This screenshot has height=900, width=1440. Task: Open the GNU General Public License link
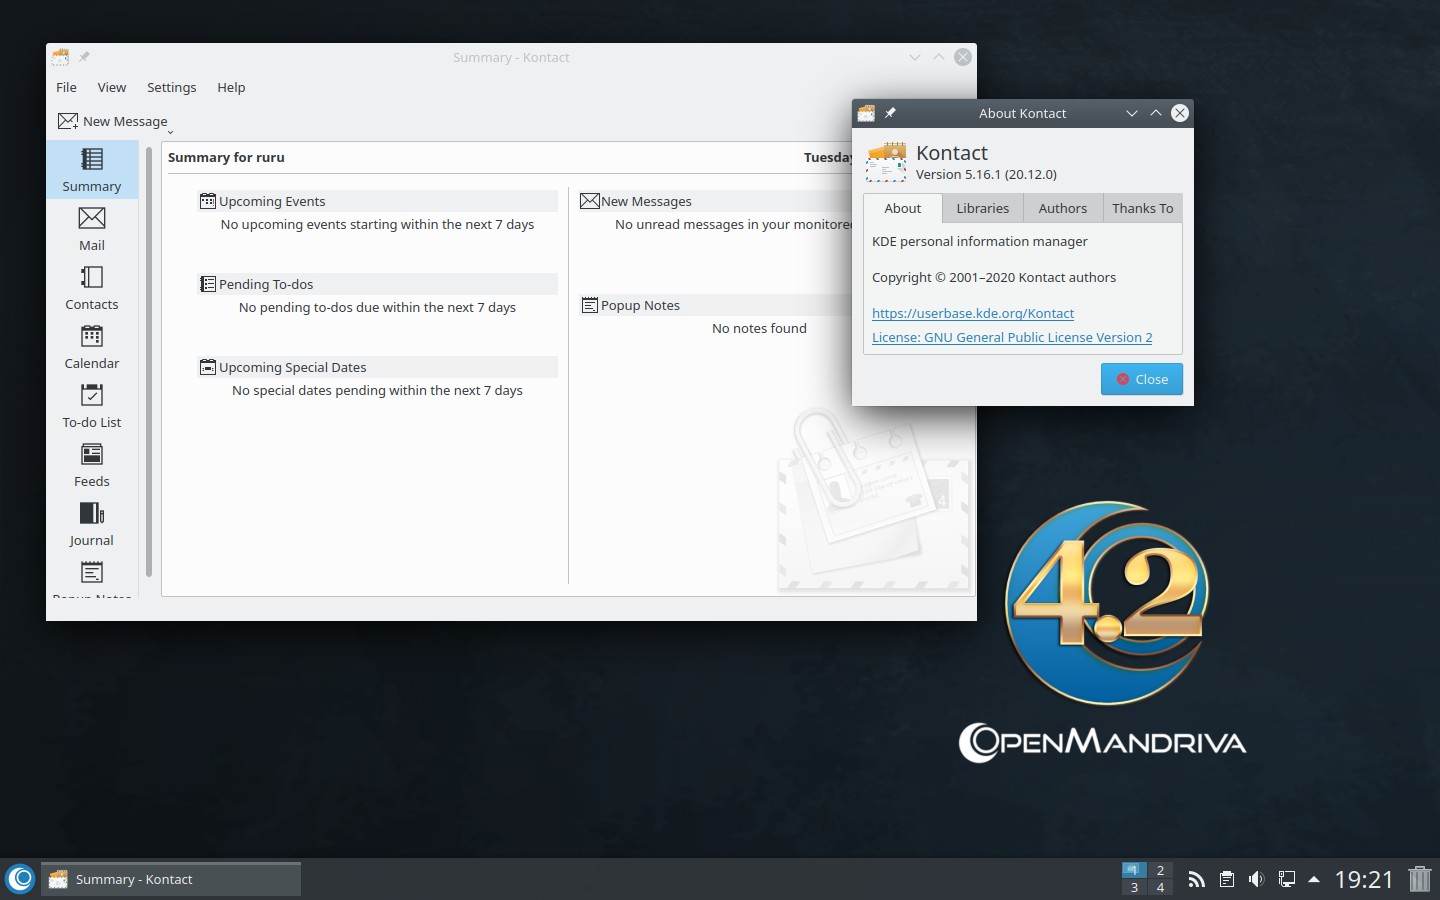click(x=1012, y=337)
